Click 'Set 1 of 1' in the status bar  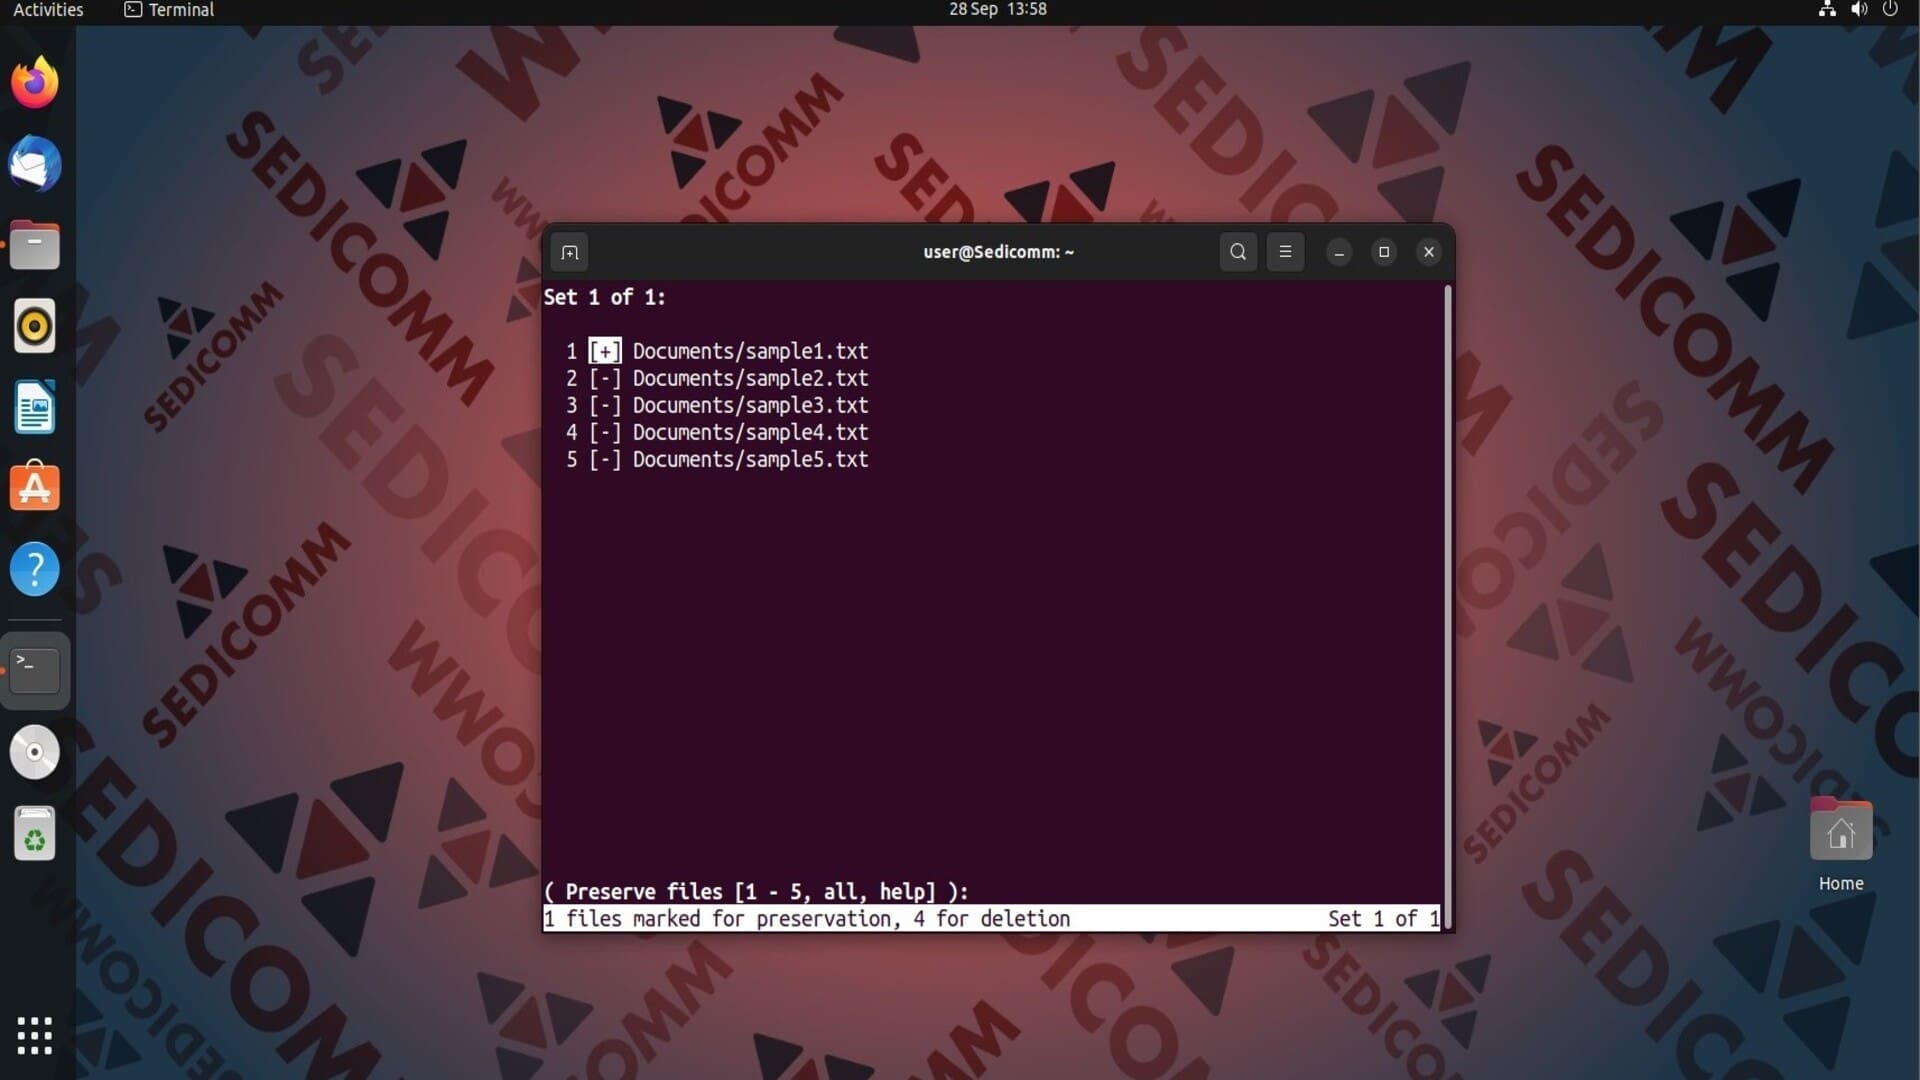coord(1384,918)
